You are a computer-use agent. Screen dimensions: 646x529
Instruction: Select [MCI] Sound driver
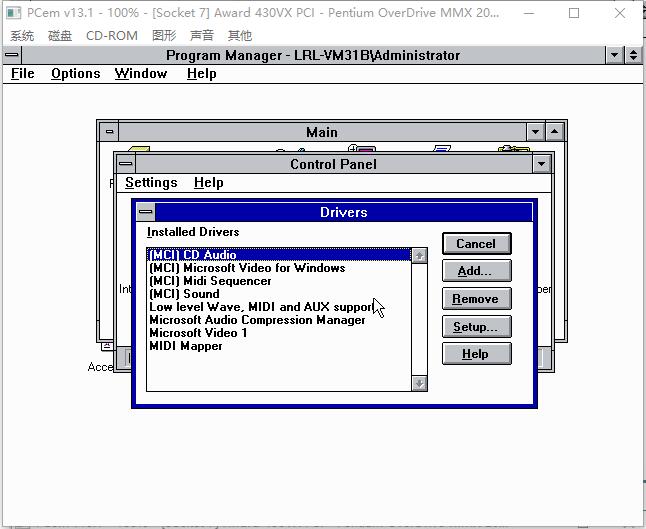[279, 294]
